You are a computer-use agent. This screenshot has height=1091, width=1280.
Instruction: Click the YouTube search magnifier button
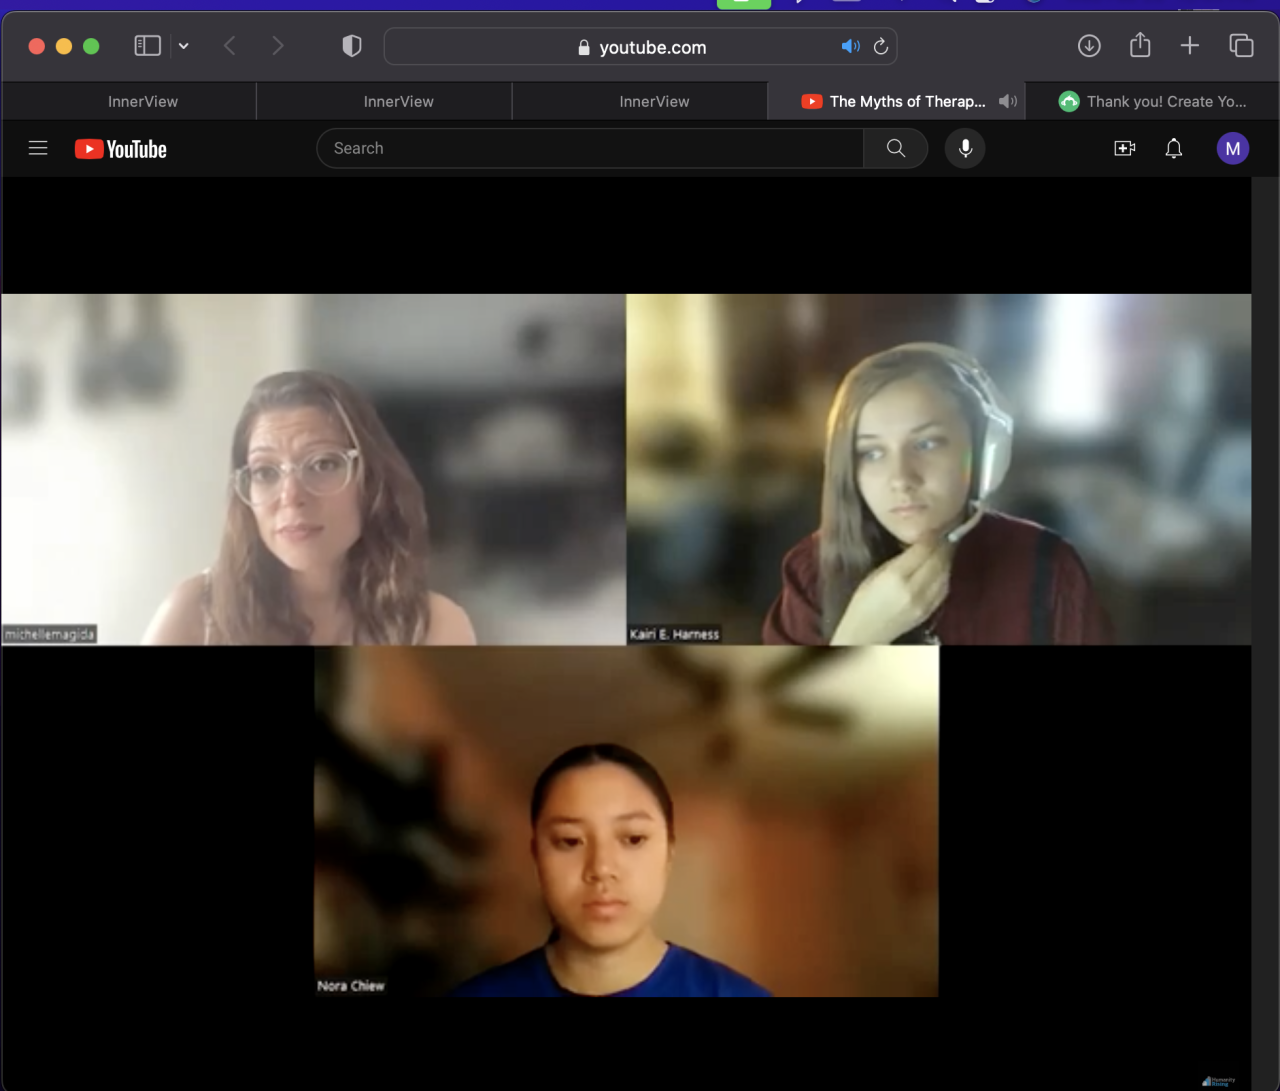click(896, 148)
